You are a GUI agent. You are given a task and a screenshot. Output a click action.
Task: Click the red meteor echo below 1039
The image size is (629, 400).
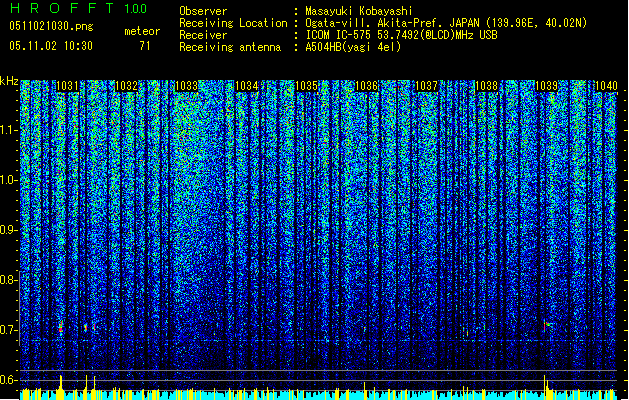[x=546, y=325]
